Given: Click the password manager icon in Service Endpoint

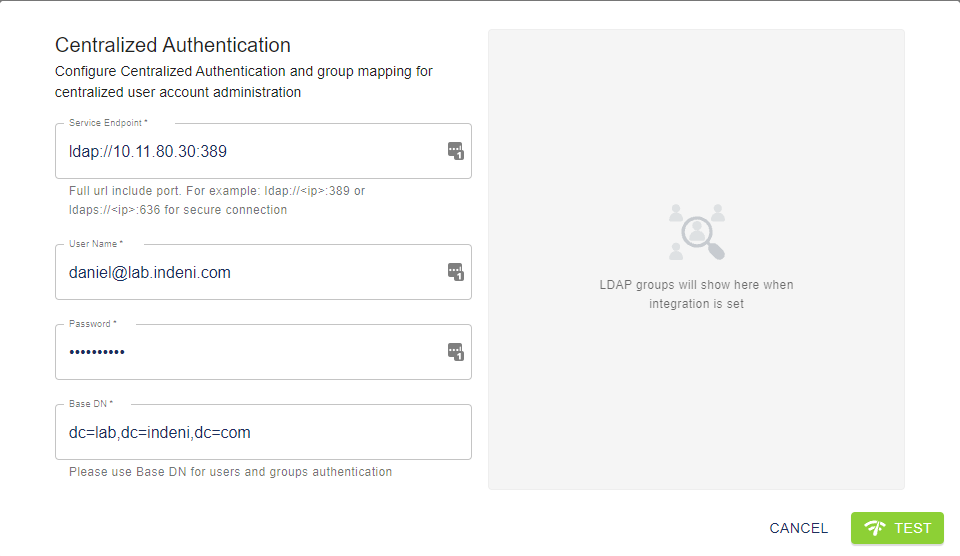Looking at the screenshot, I should tap(455, 151).
